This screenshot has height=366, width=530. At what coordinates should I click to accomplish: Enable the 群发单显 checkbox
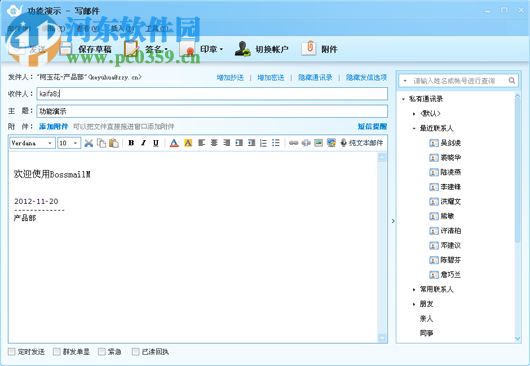coord(57,352)
